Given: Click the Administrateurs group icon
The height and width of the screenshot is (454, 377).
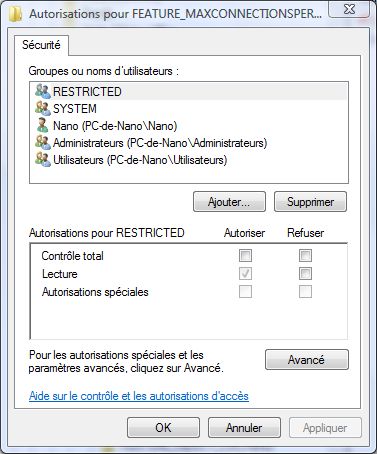Looking at the screenshot, I should pos(43,142).
